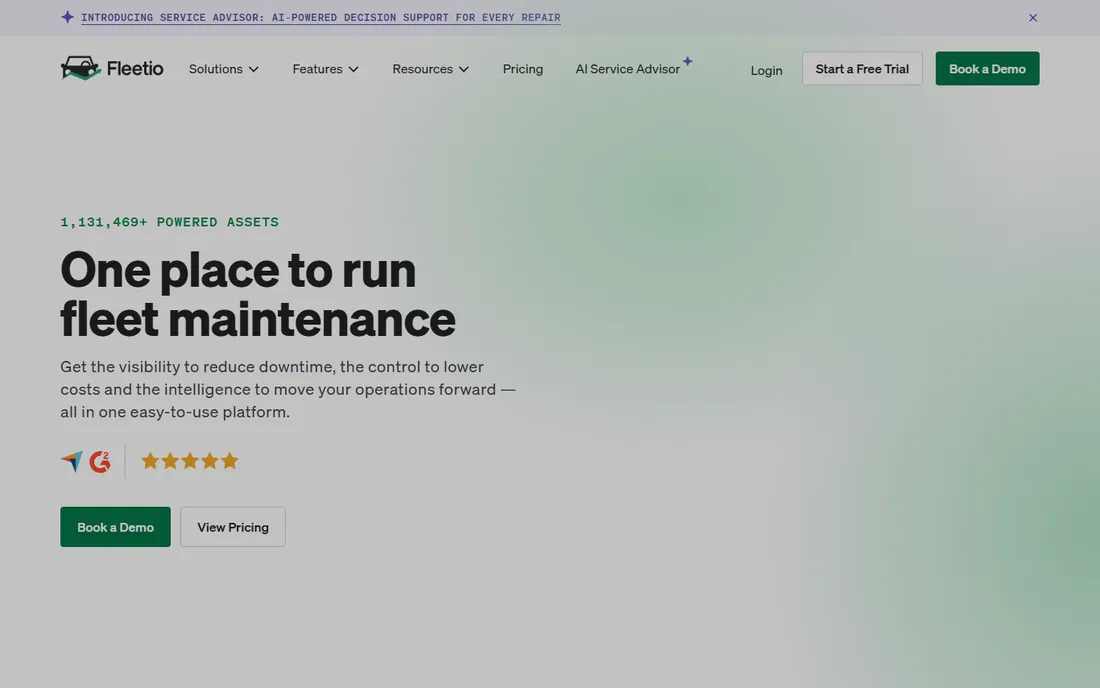This screenshot has width=1100, height=688.
Task: Click Start a Free Trial button
Action: 862,69
